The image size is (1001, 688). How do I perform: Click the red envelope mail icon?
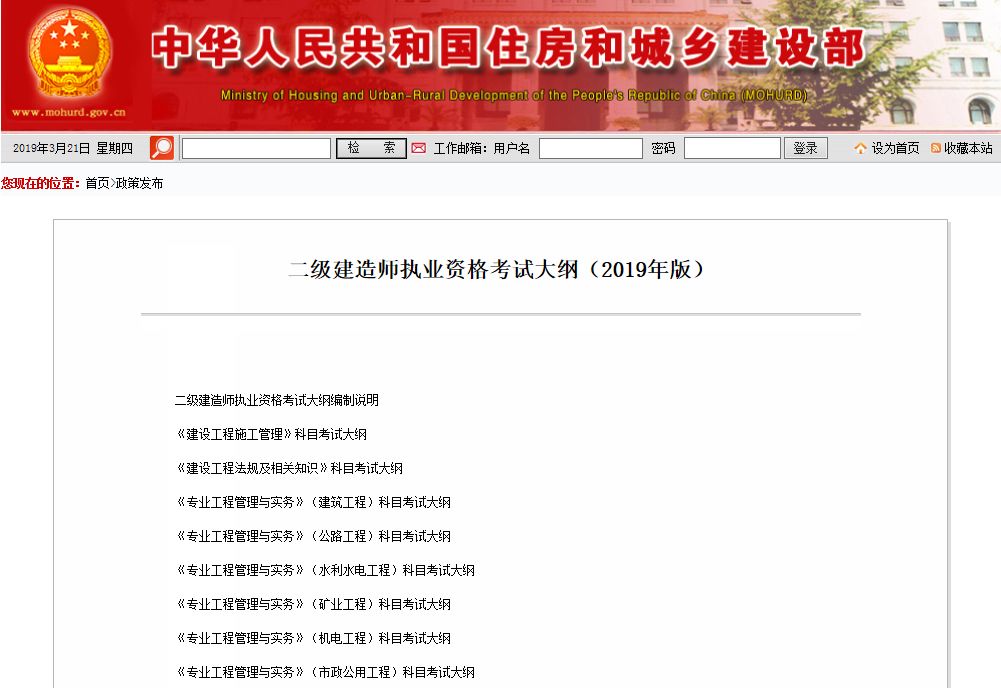419,148
